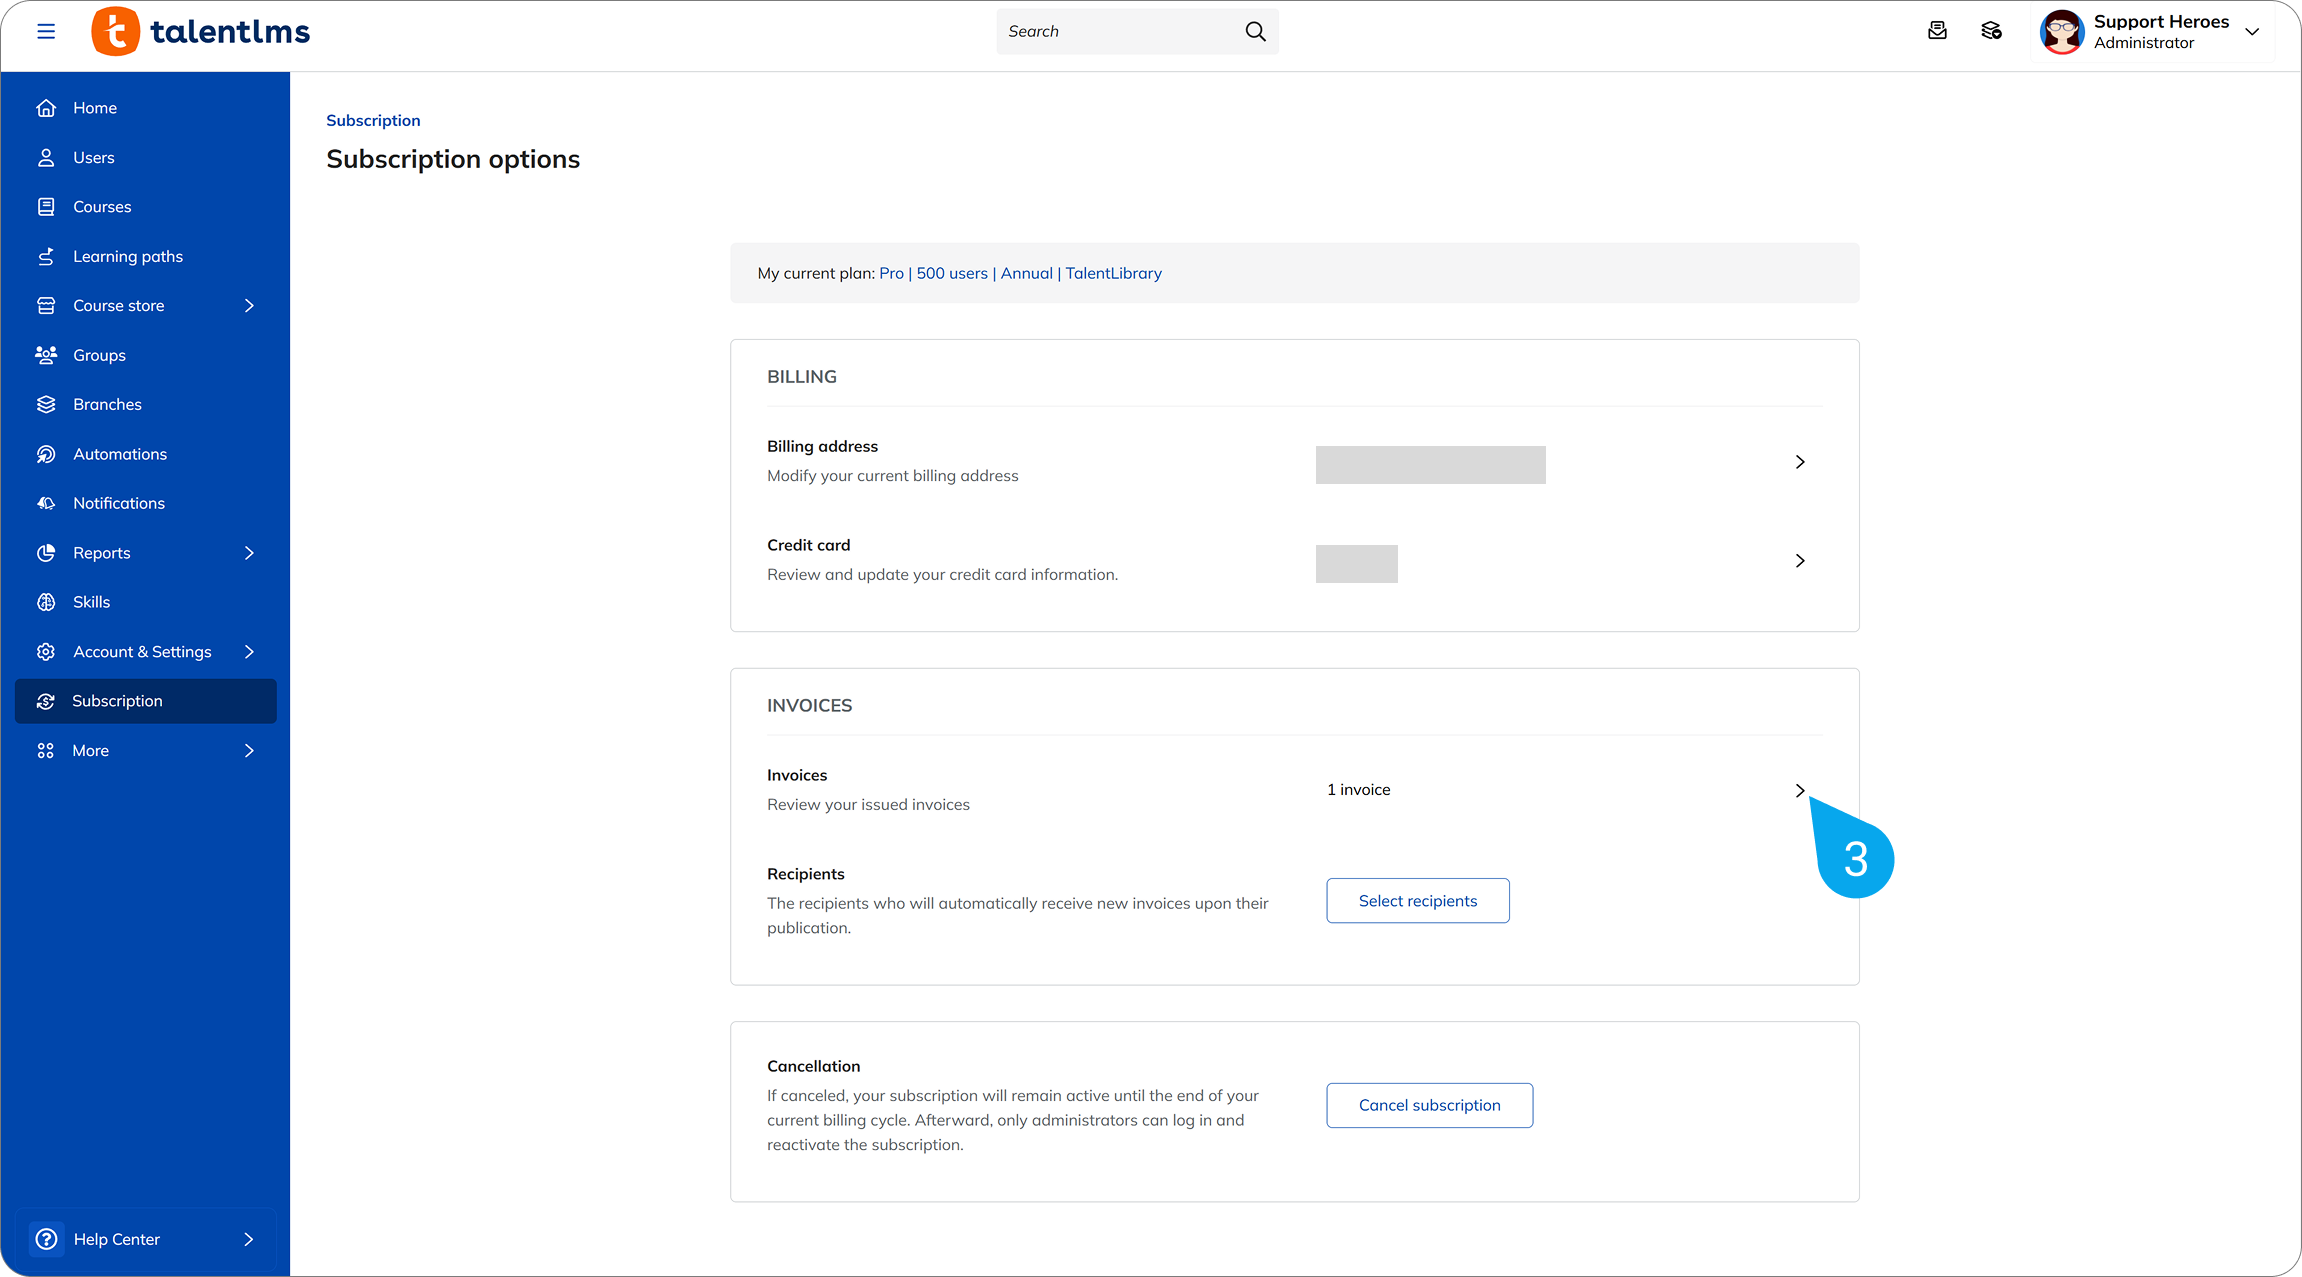Open the Billing address row chevron
Screen dimensions: 2302x1277
[x=1799, y=462]
